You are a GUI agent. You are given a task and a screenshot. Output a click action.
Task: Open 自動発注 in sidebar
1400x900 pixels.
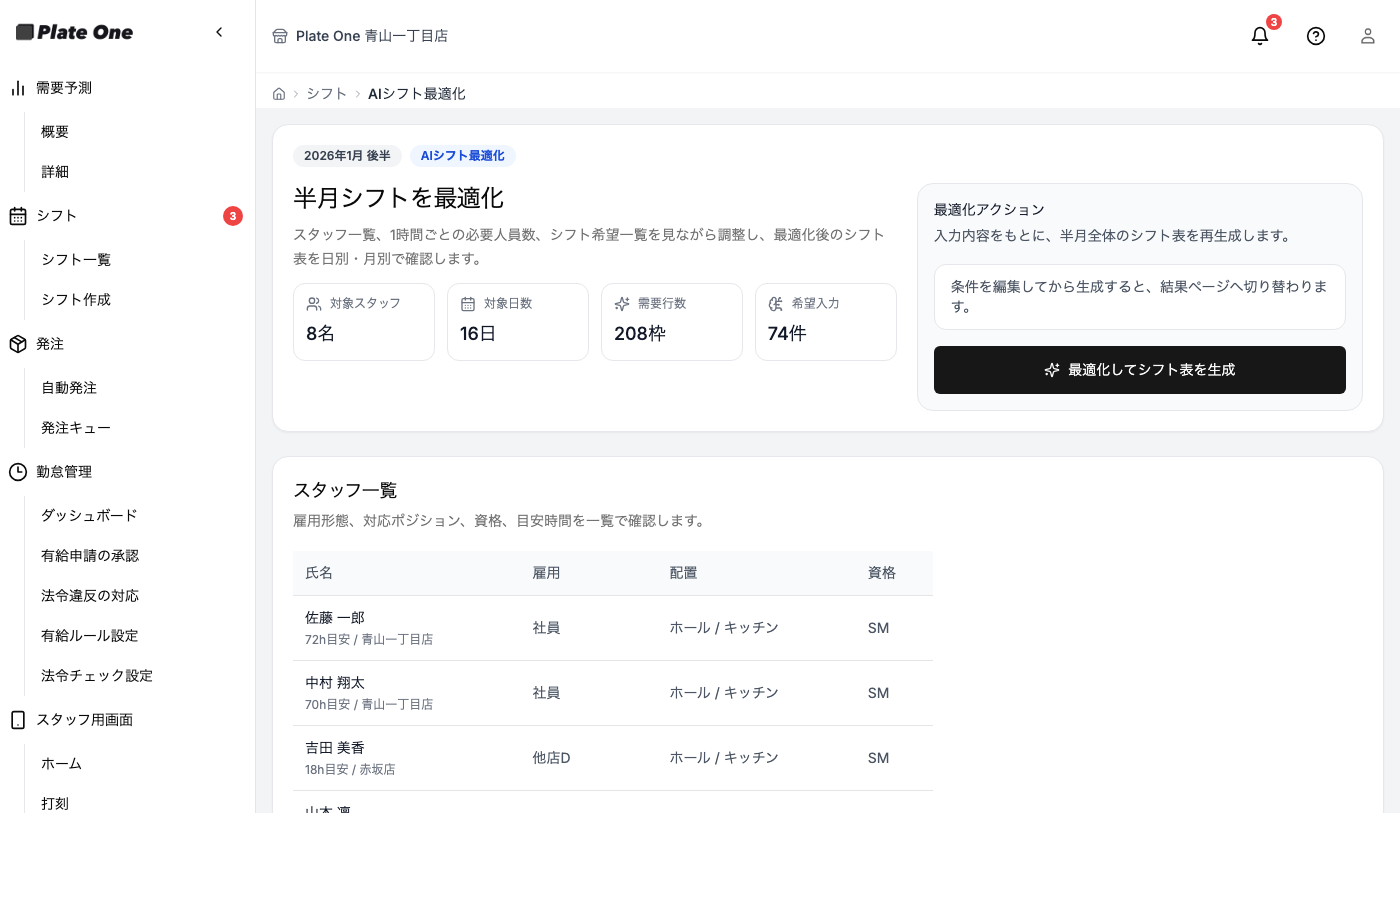(69, 388)
